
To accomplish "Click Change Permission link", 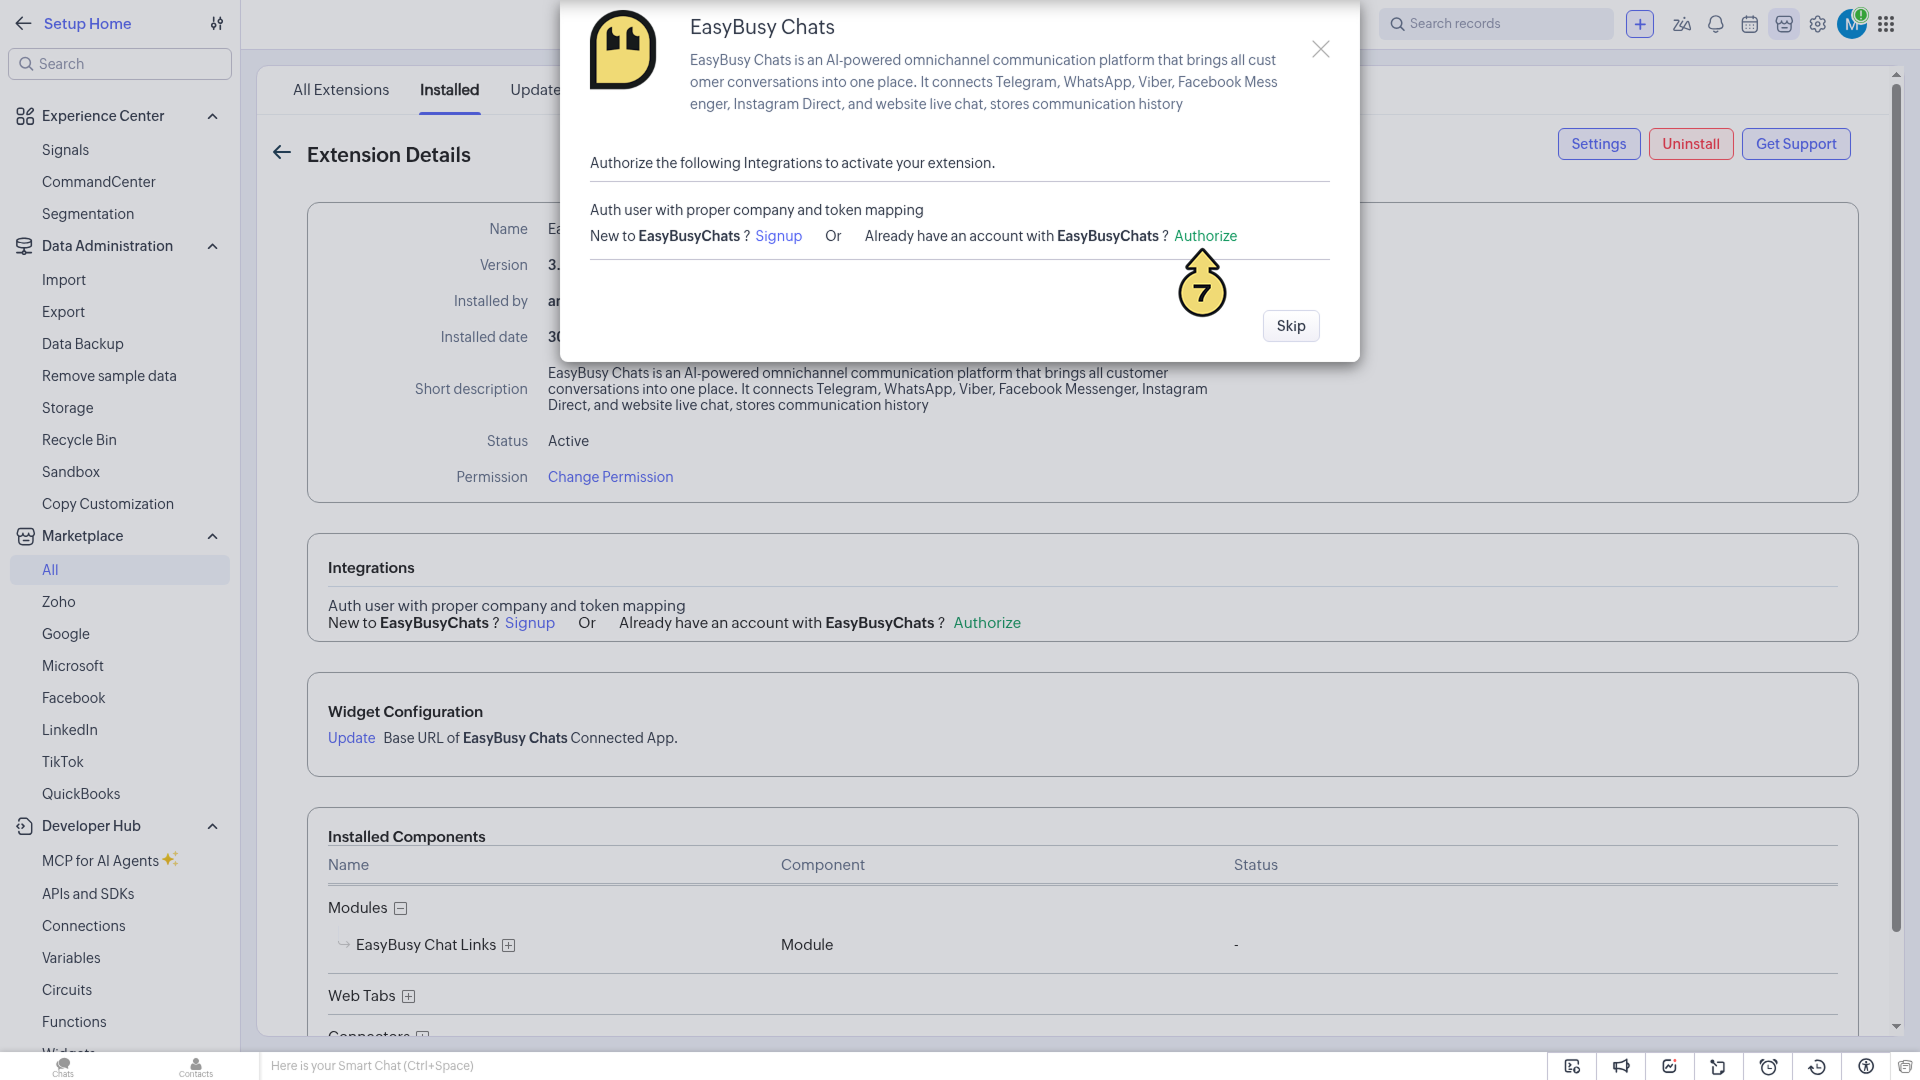I will click(x=610, y=477).
